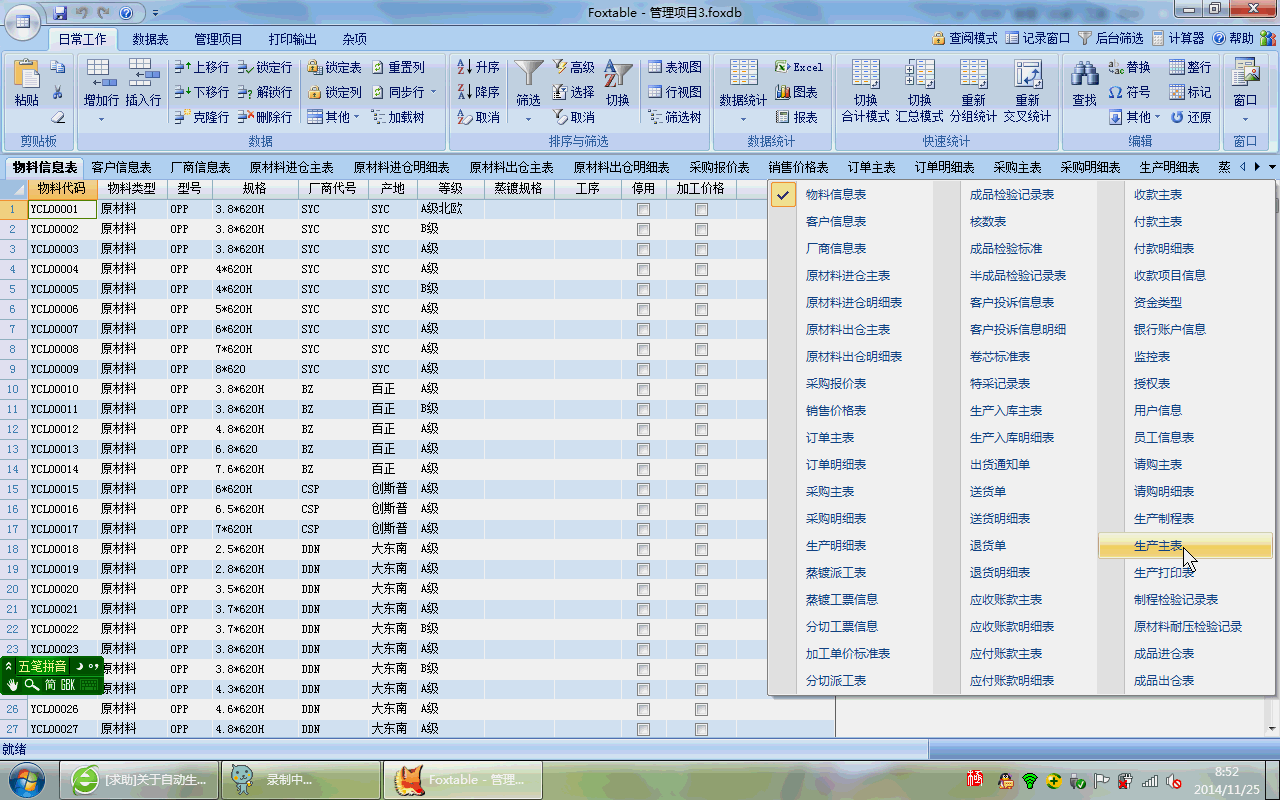Expand the 其他 dropdown in 数据 group

356,117
